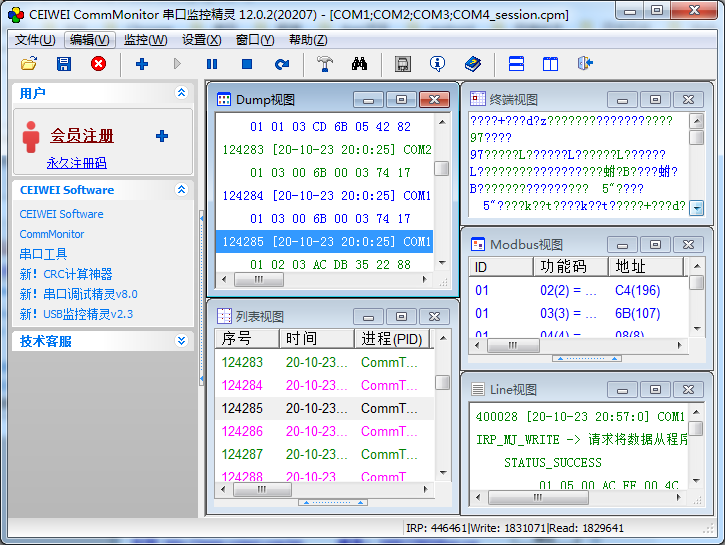Select row 124287 in 列表视图

325,454
